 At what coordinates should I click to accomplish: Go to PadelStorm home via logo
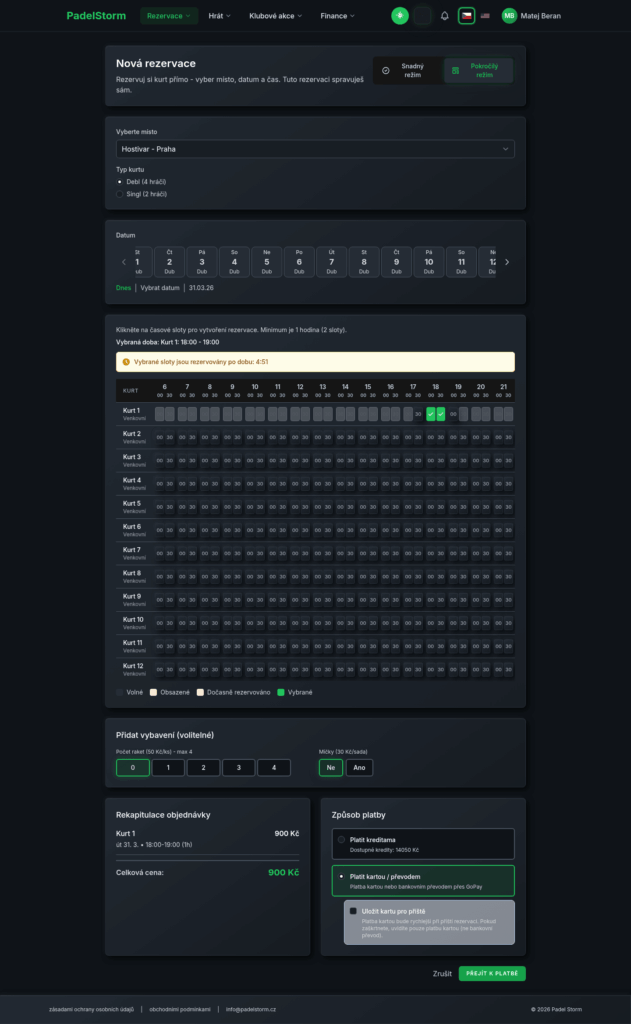pyautogui.click(x=96, y=16)
